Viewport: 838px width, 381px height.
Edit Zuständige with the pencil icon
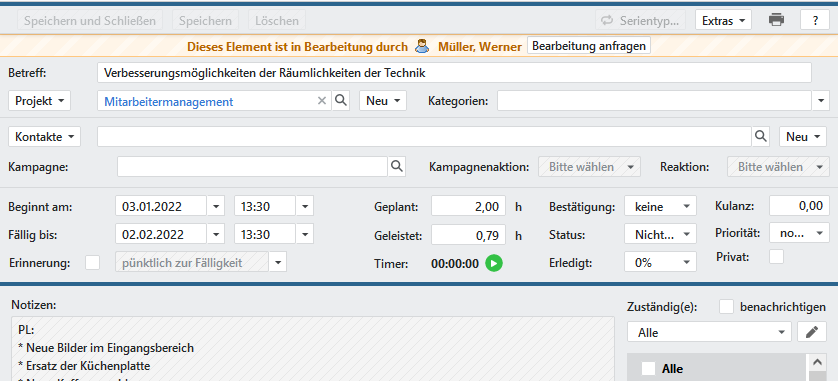[812, 332]
